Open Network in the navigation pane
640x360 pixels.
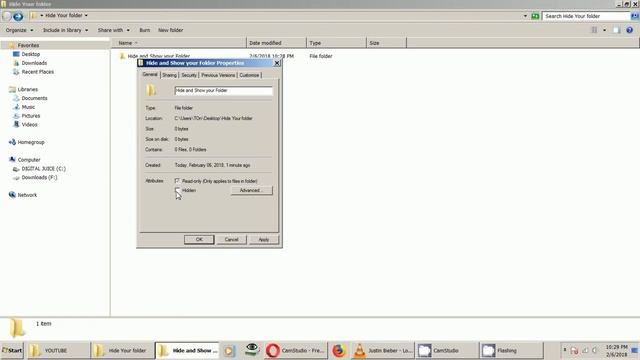pos(27,195)
